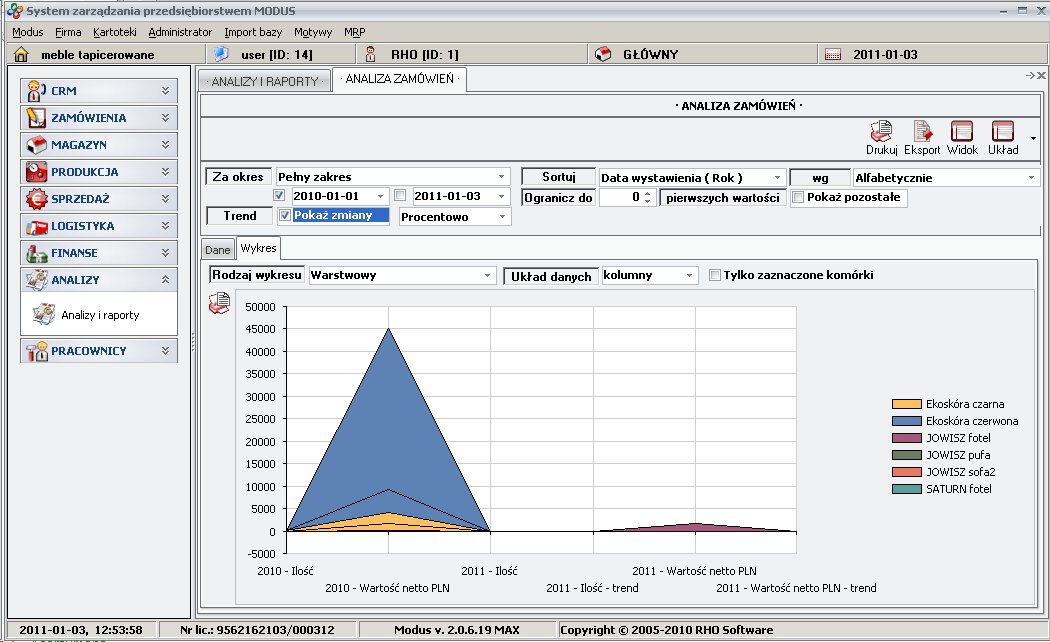Screen dimensions: 1050x642
Task: Click the Ekoskóra czerwona legend swatch
Action: [x=906, y=421]
